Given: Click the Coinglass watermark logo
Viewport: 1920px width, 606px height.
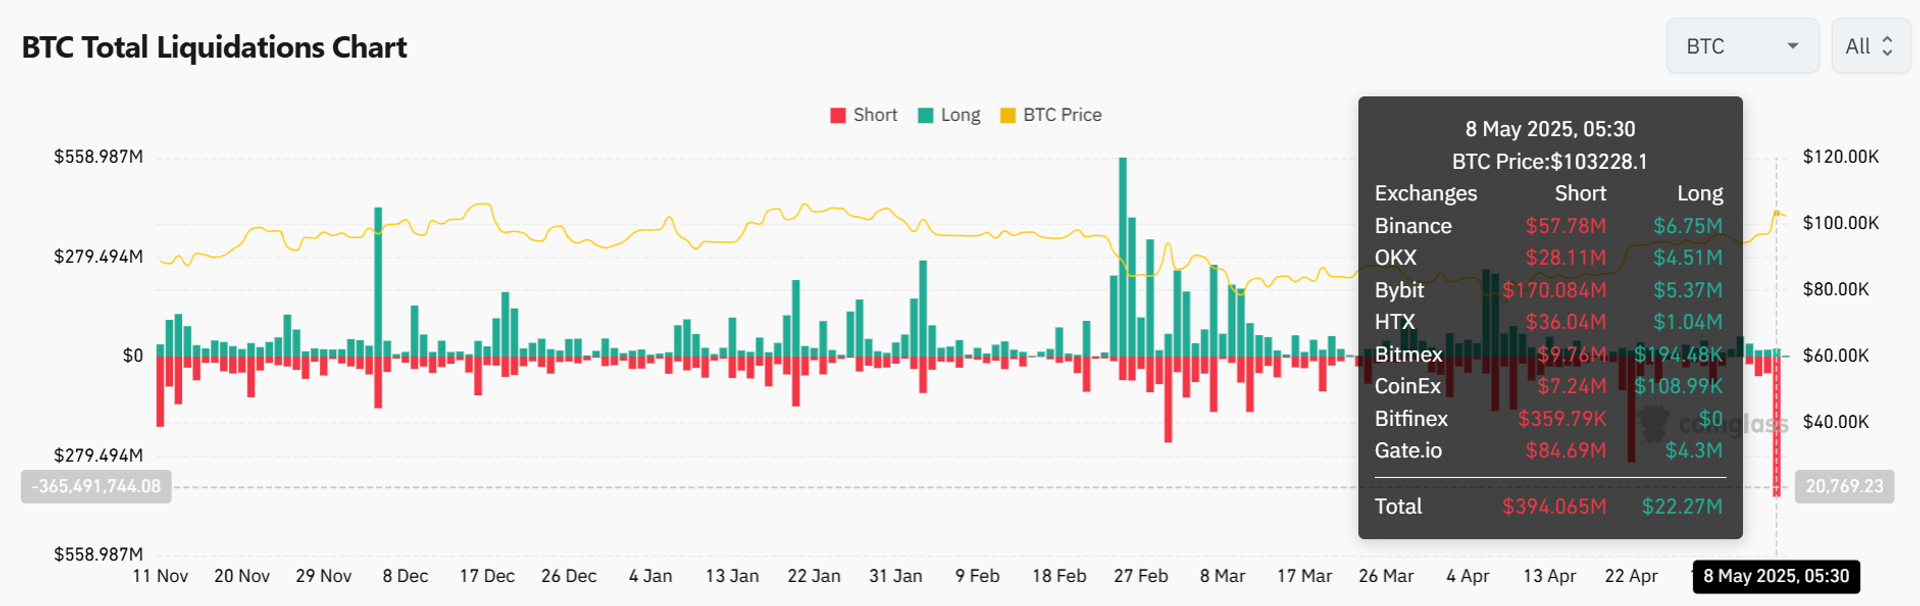Looking at the screenshot, I should [x=1655, y=425].
